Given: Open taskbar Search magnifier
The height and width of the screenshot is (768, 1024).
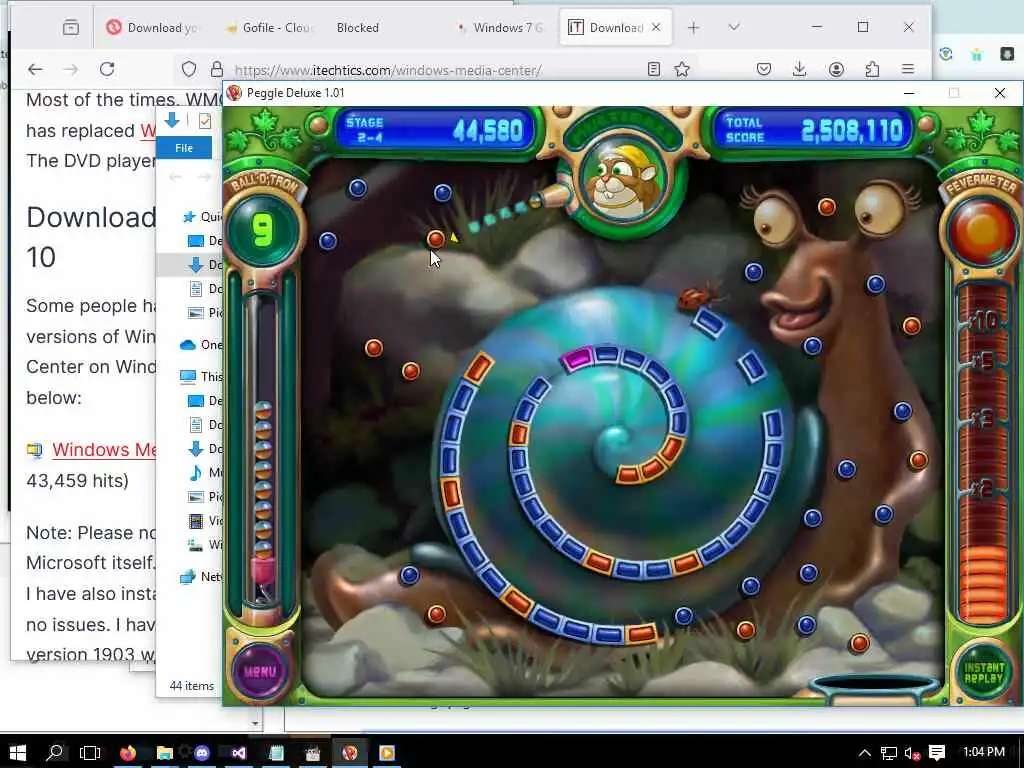Looking at the screenshot, I should point(55,753).
